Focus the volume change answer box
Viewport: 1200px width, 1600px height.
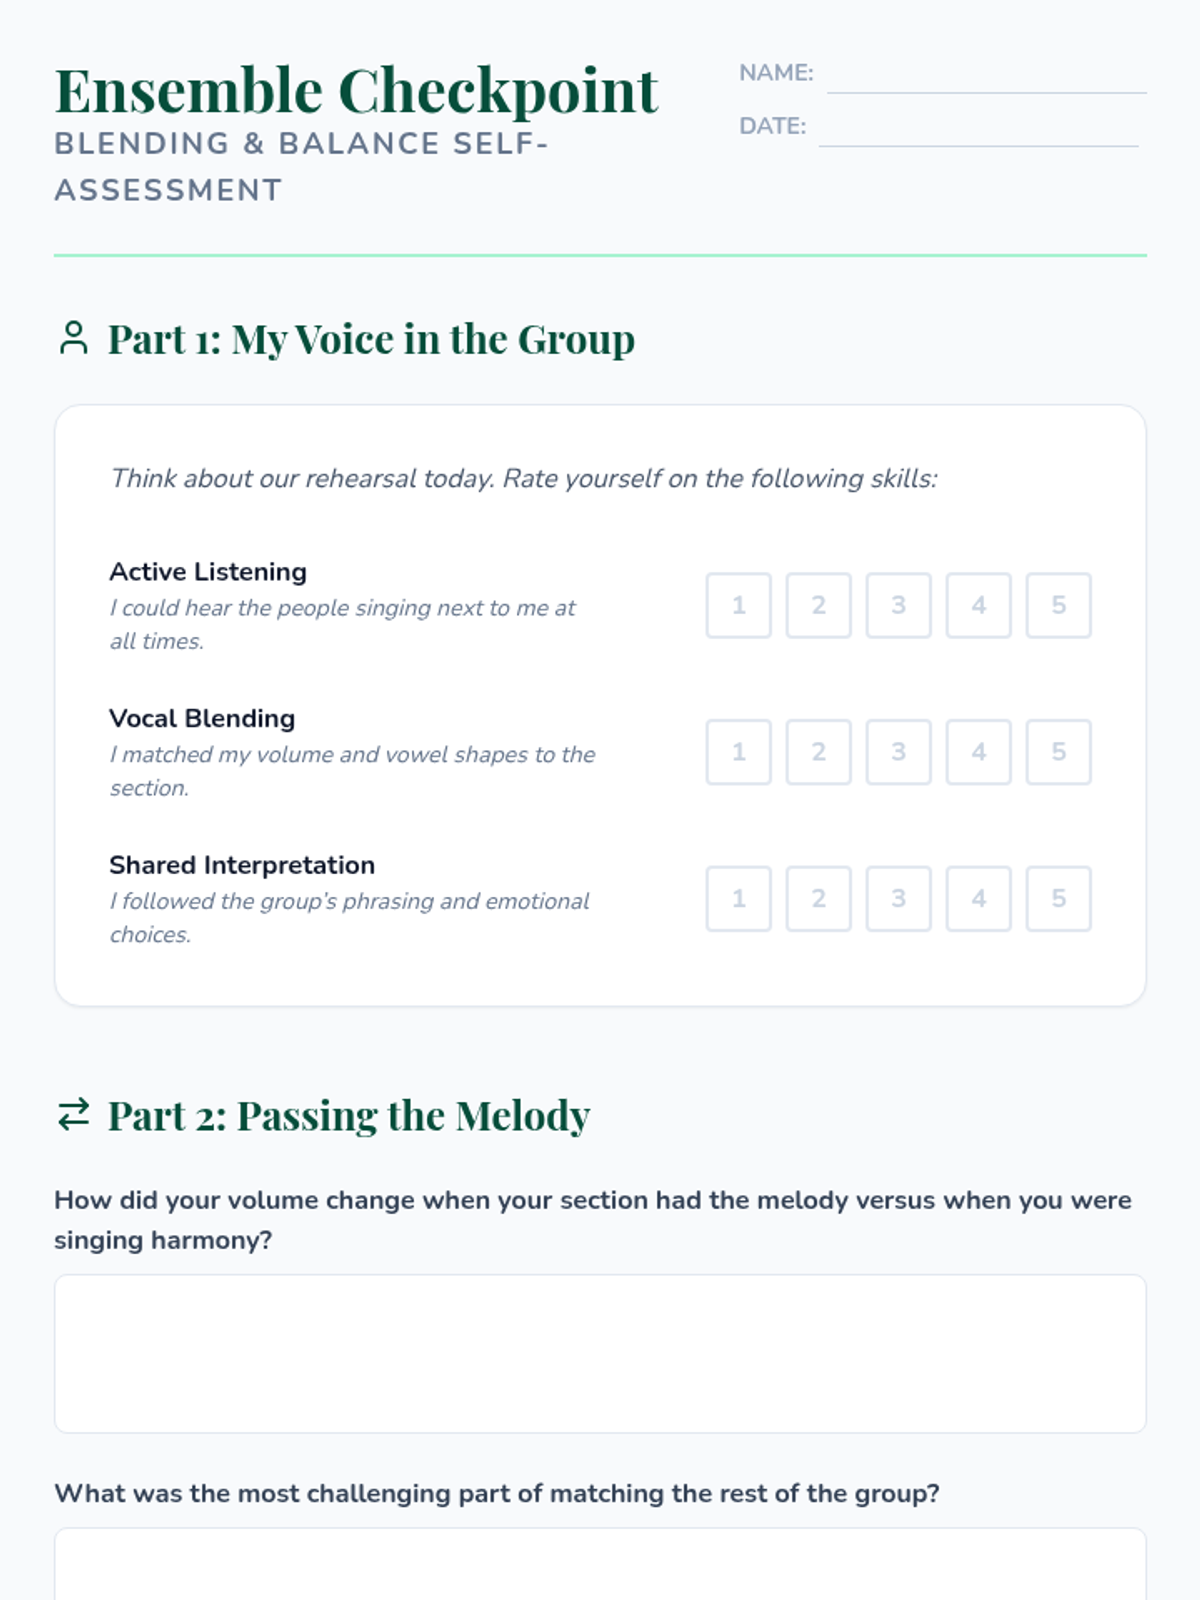point(600,1353)
